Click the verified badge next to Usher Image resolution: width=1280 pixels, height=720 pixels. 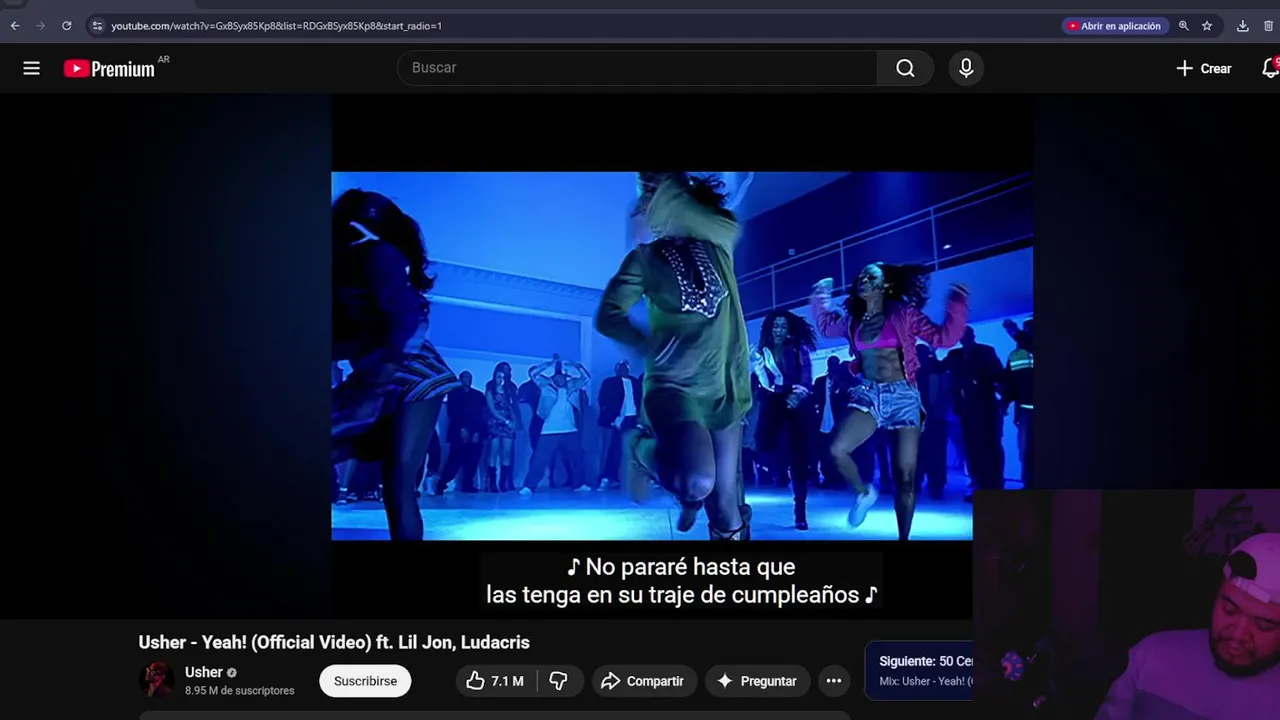coord(232,673)
